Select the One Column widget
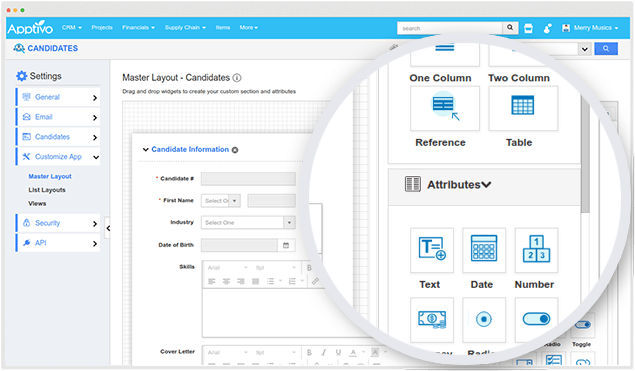 (x=445, y=55)
